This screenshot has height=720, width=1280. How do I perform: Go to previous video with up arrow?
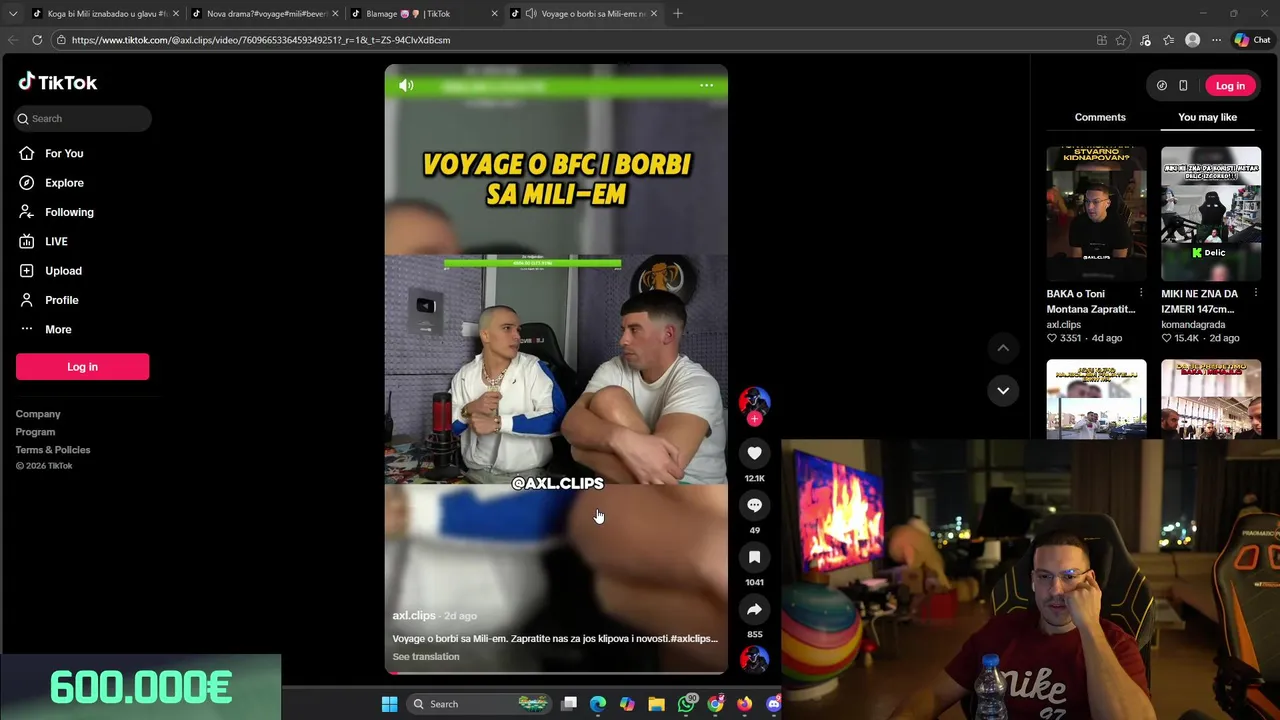[x=1003, y=348]
